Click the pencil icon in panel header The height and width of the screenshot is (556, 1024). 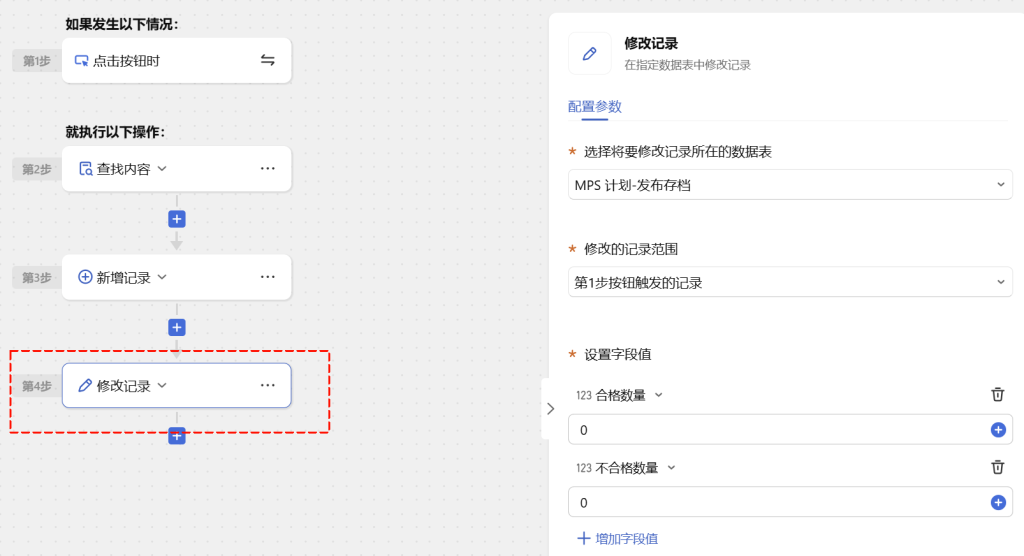click(x=590, y=54)
